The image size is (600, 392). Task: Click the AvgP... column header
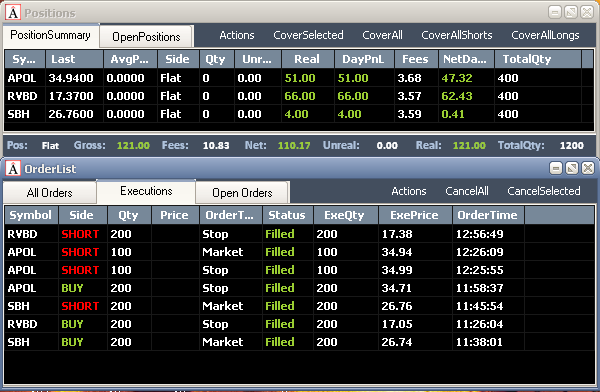(x=130, y=59)
